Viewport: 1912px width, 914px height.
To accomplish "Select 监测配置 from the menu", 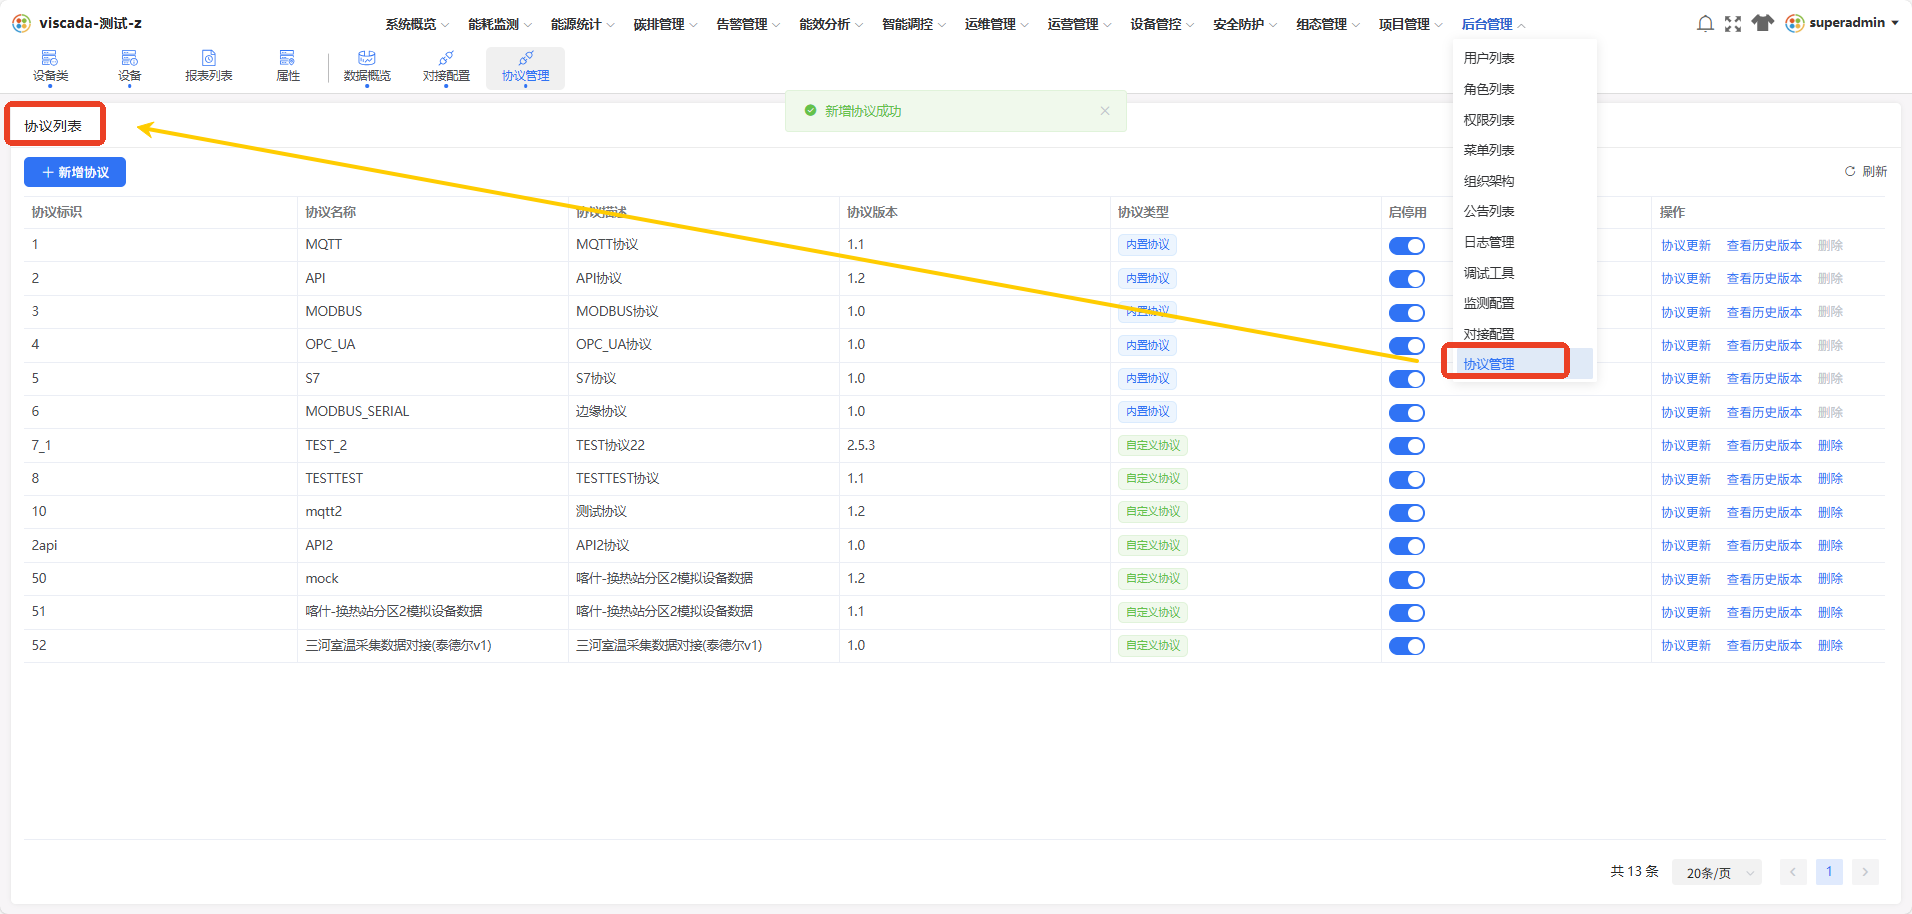I will [x=1489, y=303].
